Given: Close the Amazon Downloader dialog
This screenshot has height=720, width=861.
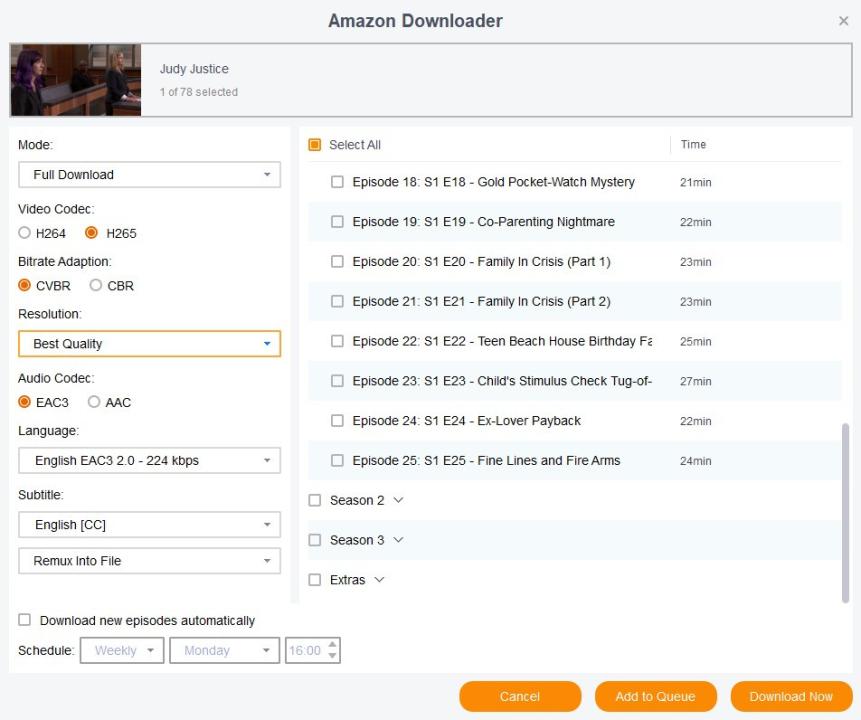Looking at the screenshot, I should click(x=843, y=21).
